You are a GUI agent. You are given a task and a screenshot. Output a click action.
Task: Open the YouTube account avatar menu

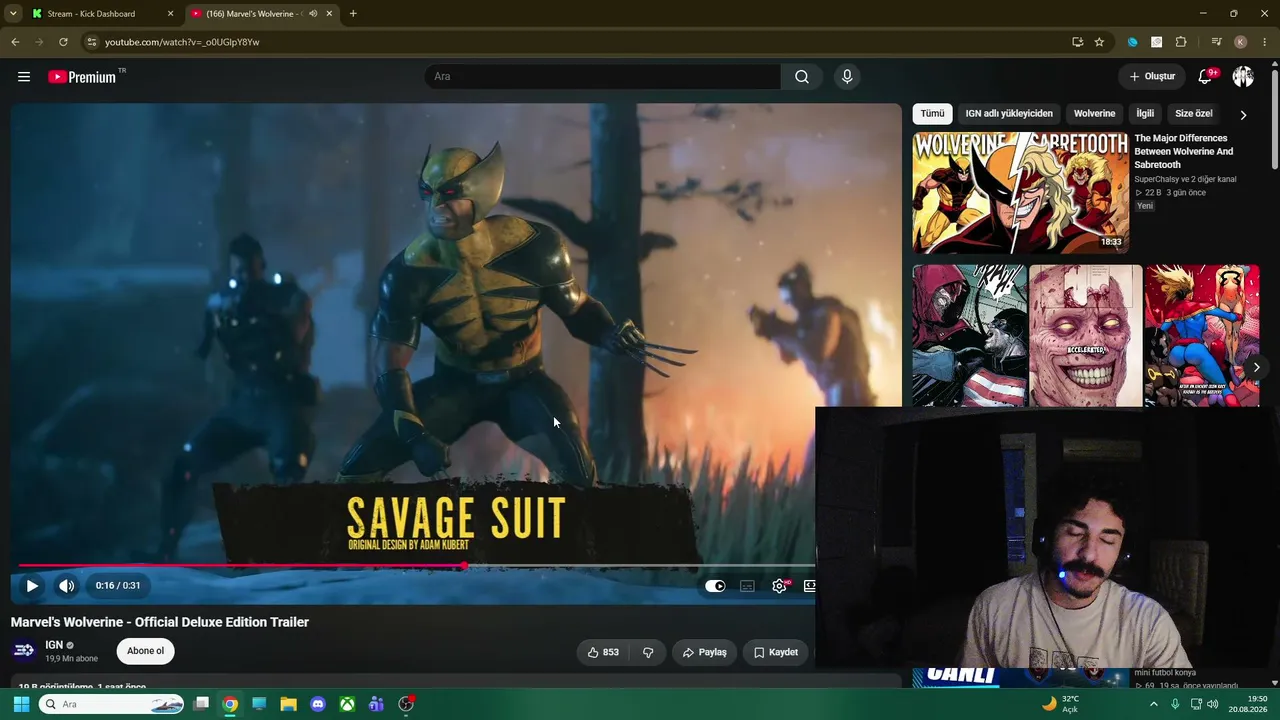(1243, 77)
